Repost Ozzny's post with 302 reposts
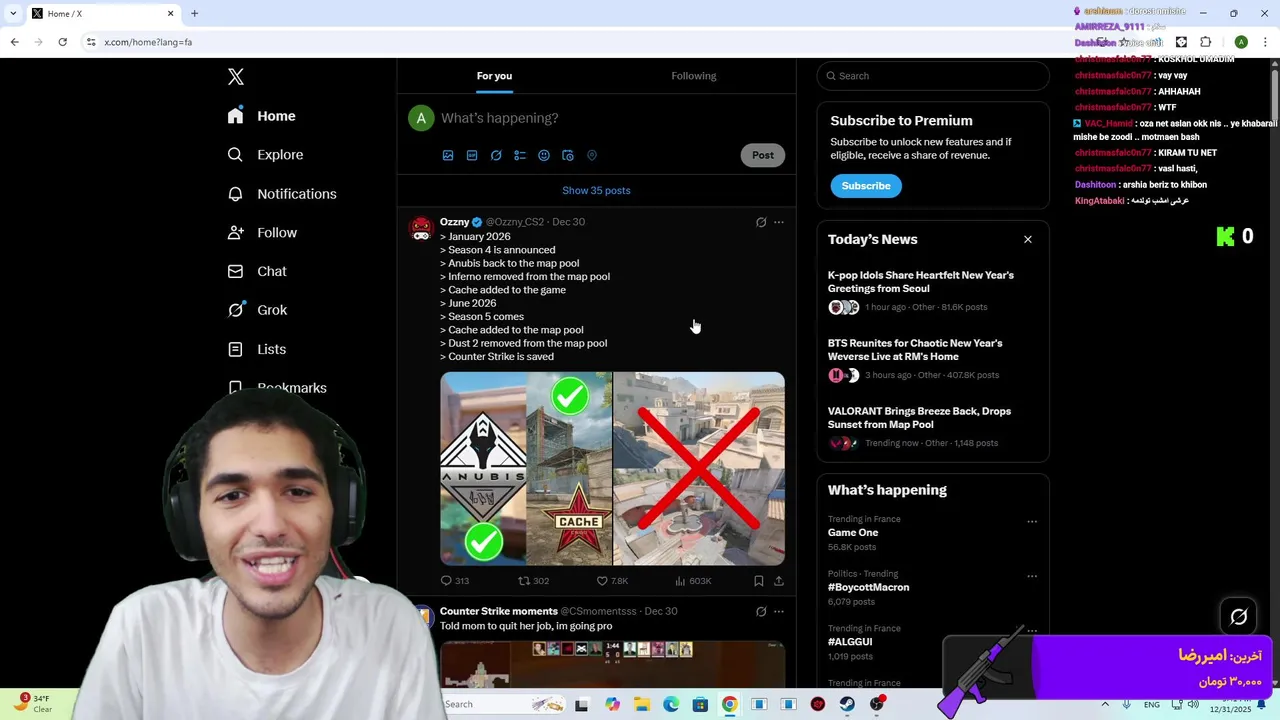This screenshot has height=720, width=1280. pos(533,581)
